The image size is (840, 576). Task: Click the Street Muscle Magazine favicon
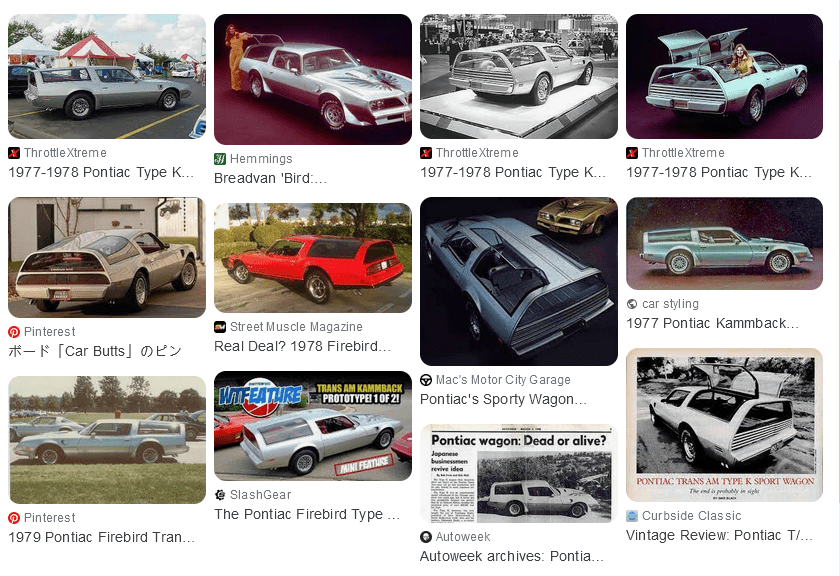point(221,326)
